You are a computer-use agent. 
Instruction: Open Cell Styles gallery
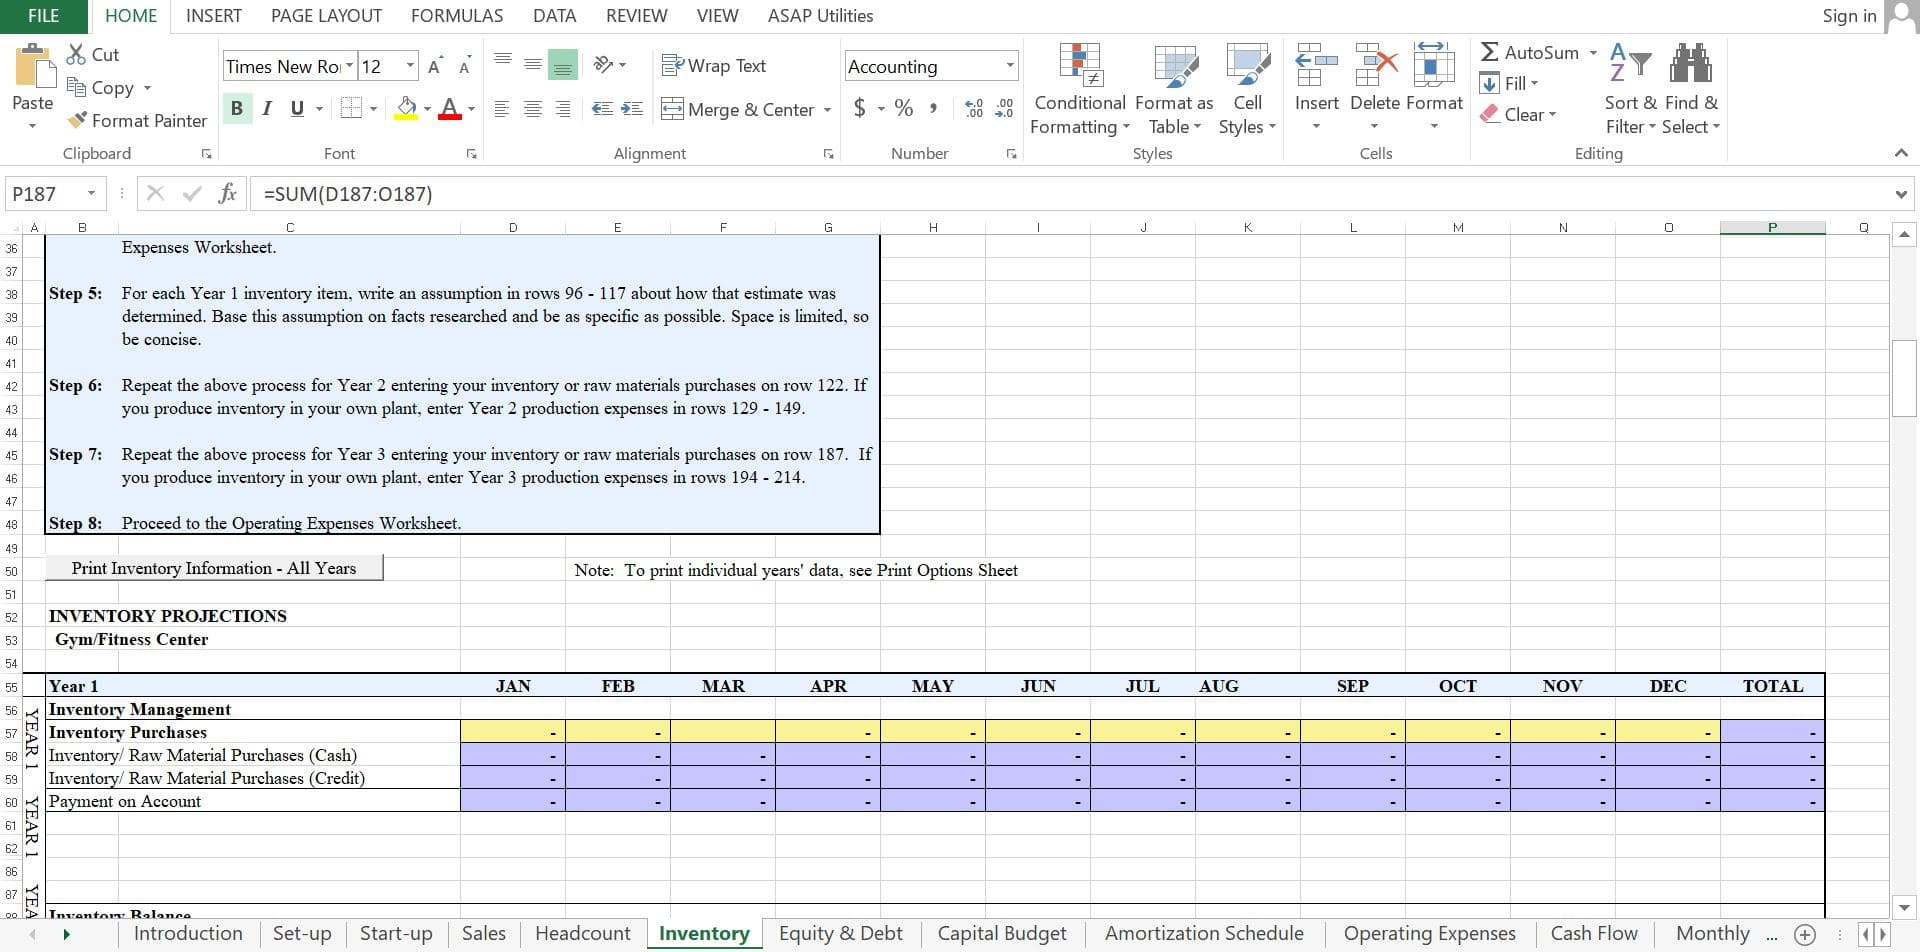[1247, 90]
